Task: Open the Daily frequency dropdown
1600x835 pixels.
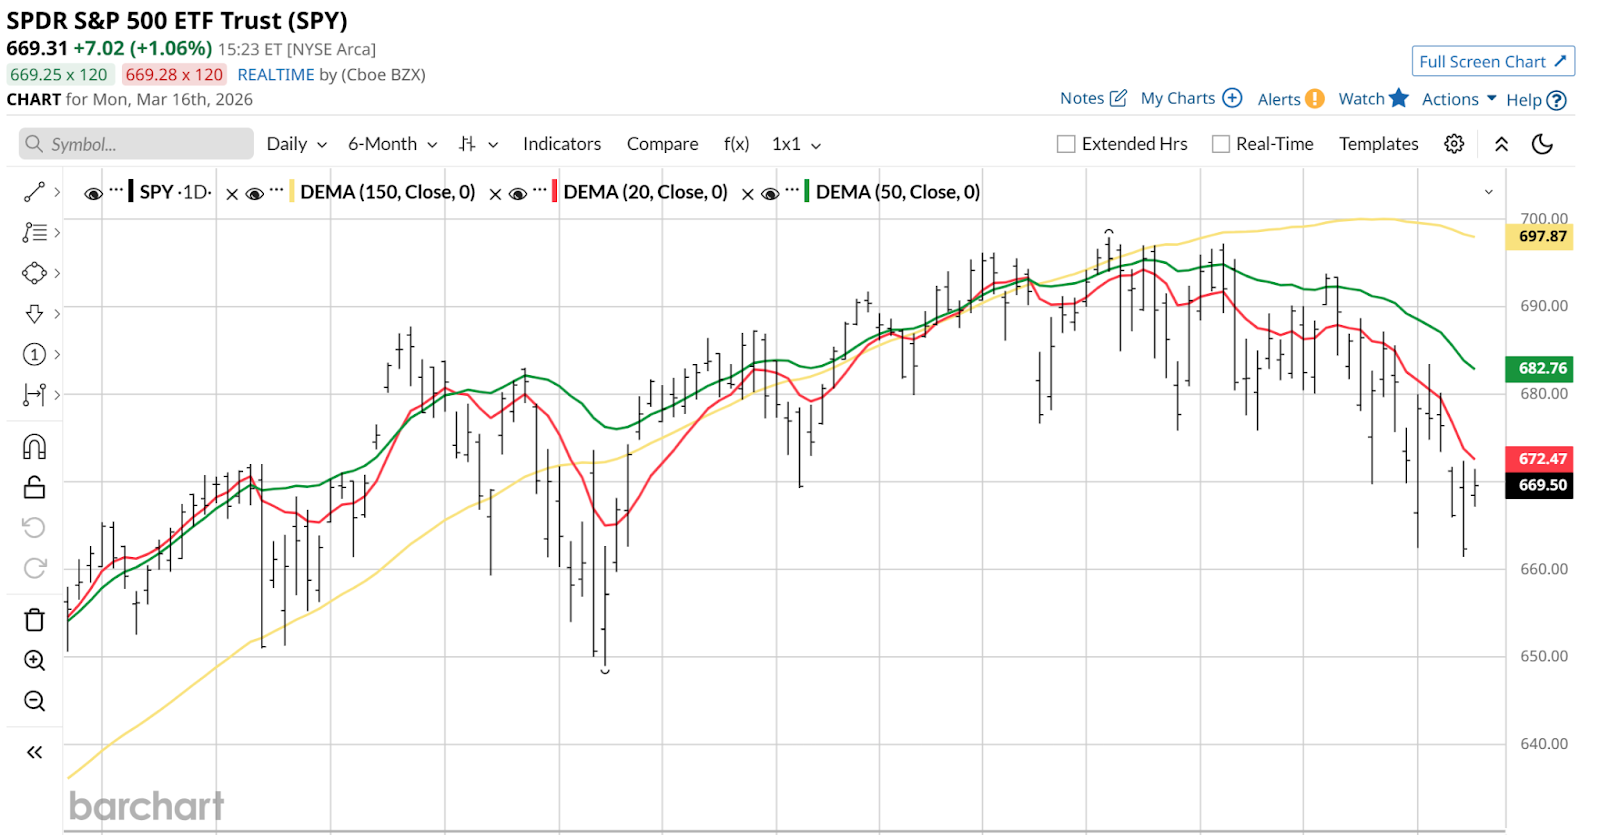Action: 296,144
